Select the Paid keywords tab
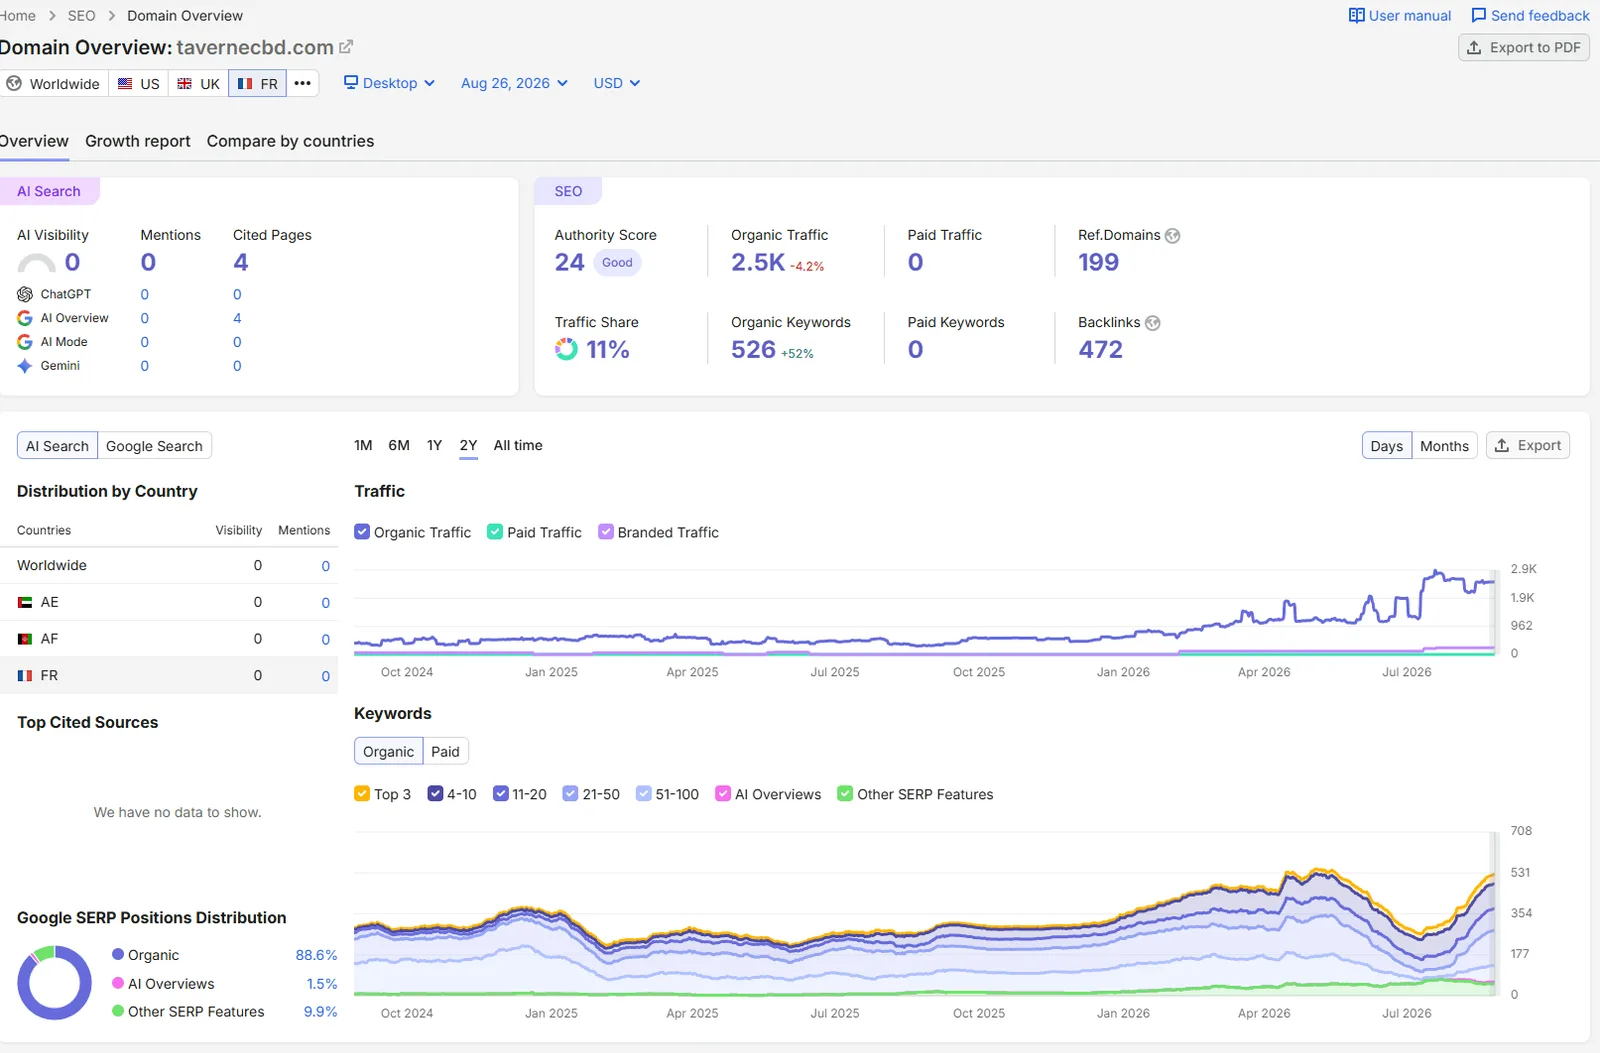 pyautogui.click(x=445, y=752)
